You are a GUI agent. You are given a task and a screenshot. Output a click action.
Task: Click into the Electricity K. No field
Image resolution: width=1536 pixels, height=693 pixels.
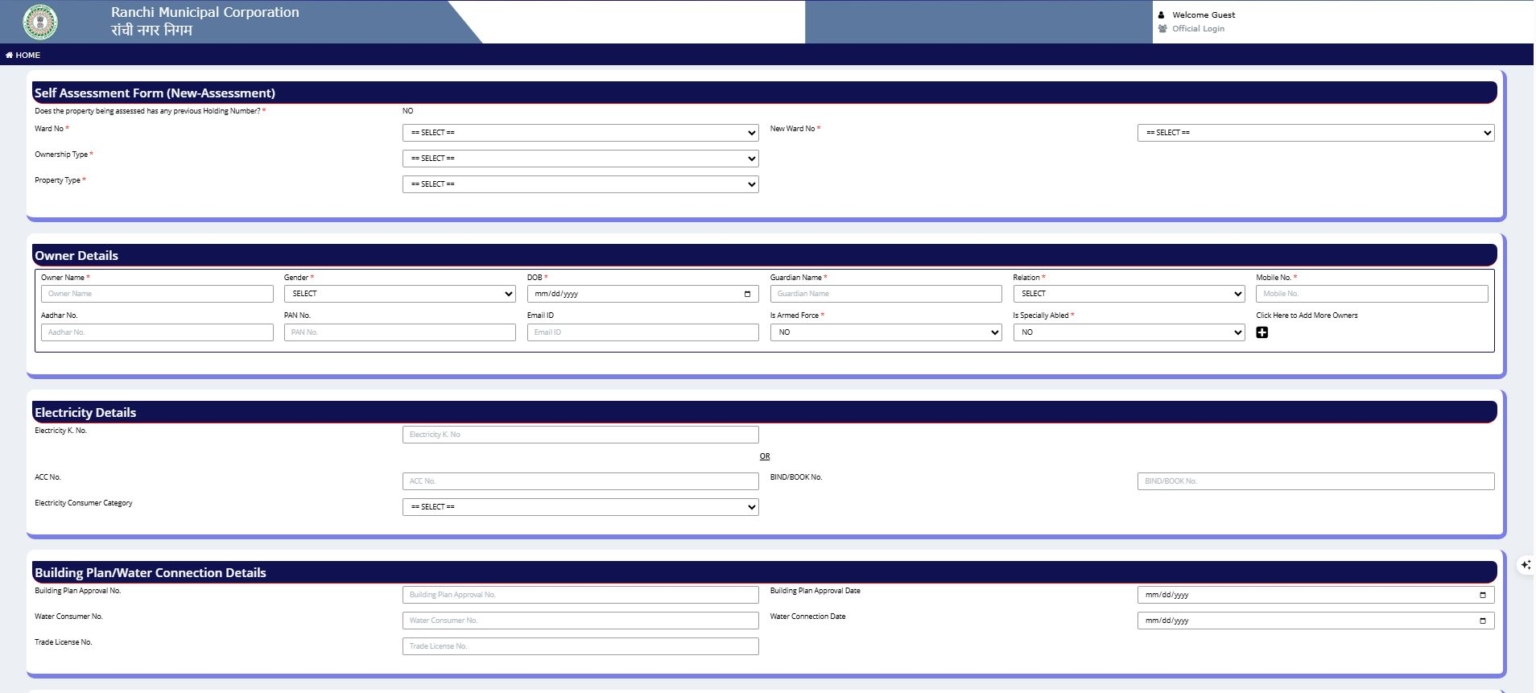click(580, 435)
